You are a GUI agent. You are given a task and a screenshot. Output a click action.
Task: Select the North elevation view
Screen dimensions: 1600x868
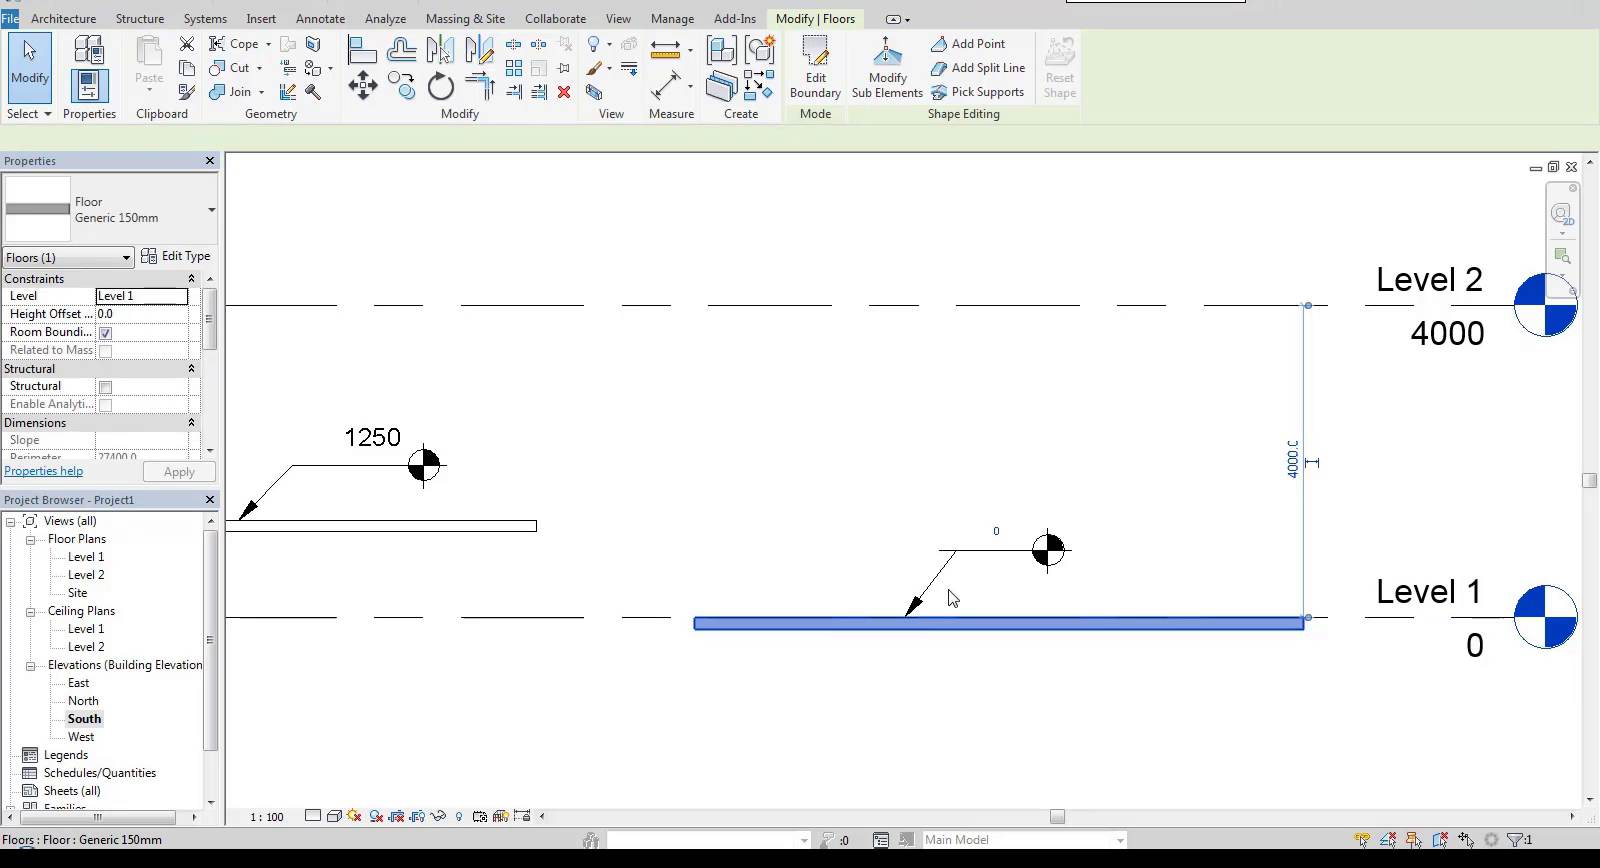(83, 701)
